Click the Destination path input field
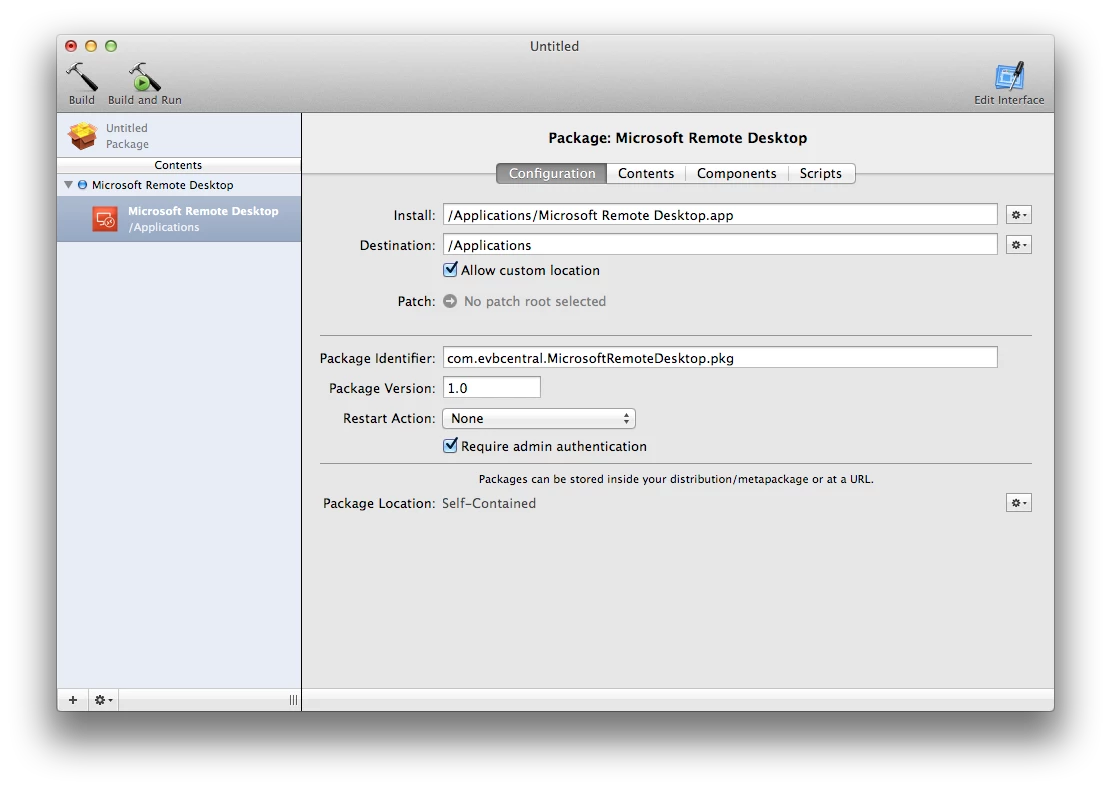1111x790 pixels. point(720,244)
